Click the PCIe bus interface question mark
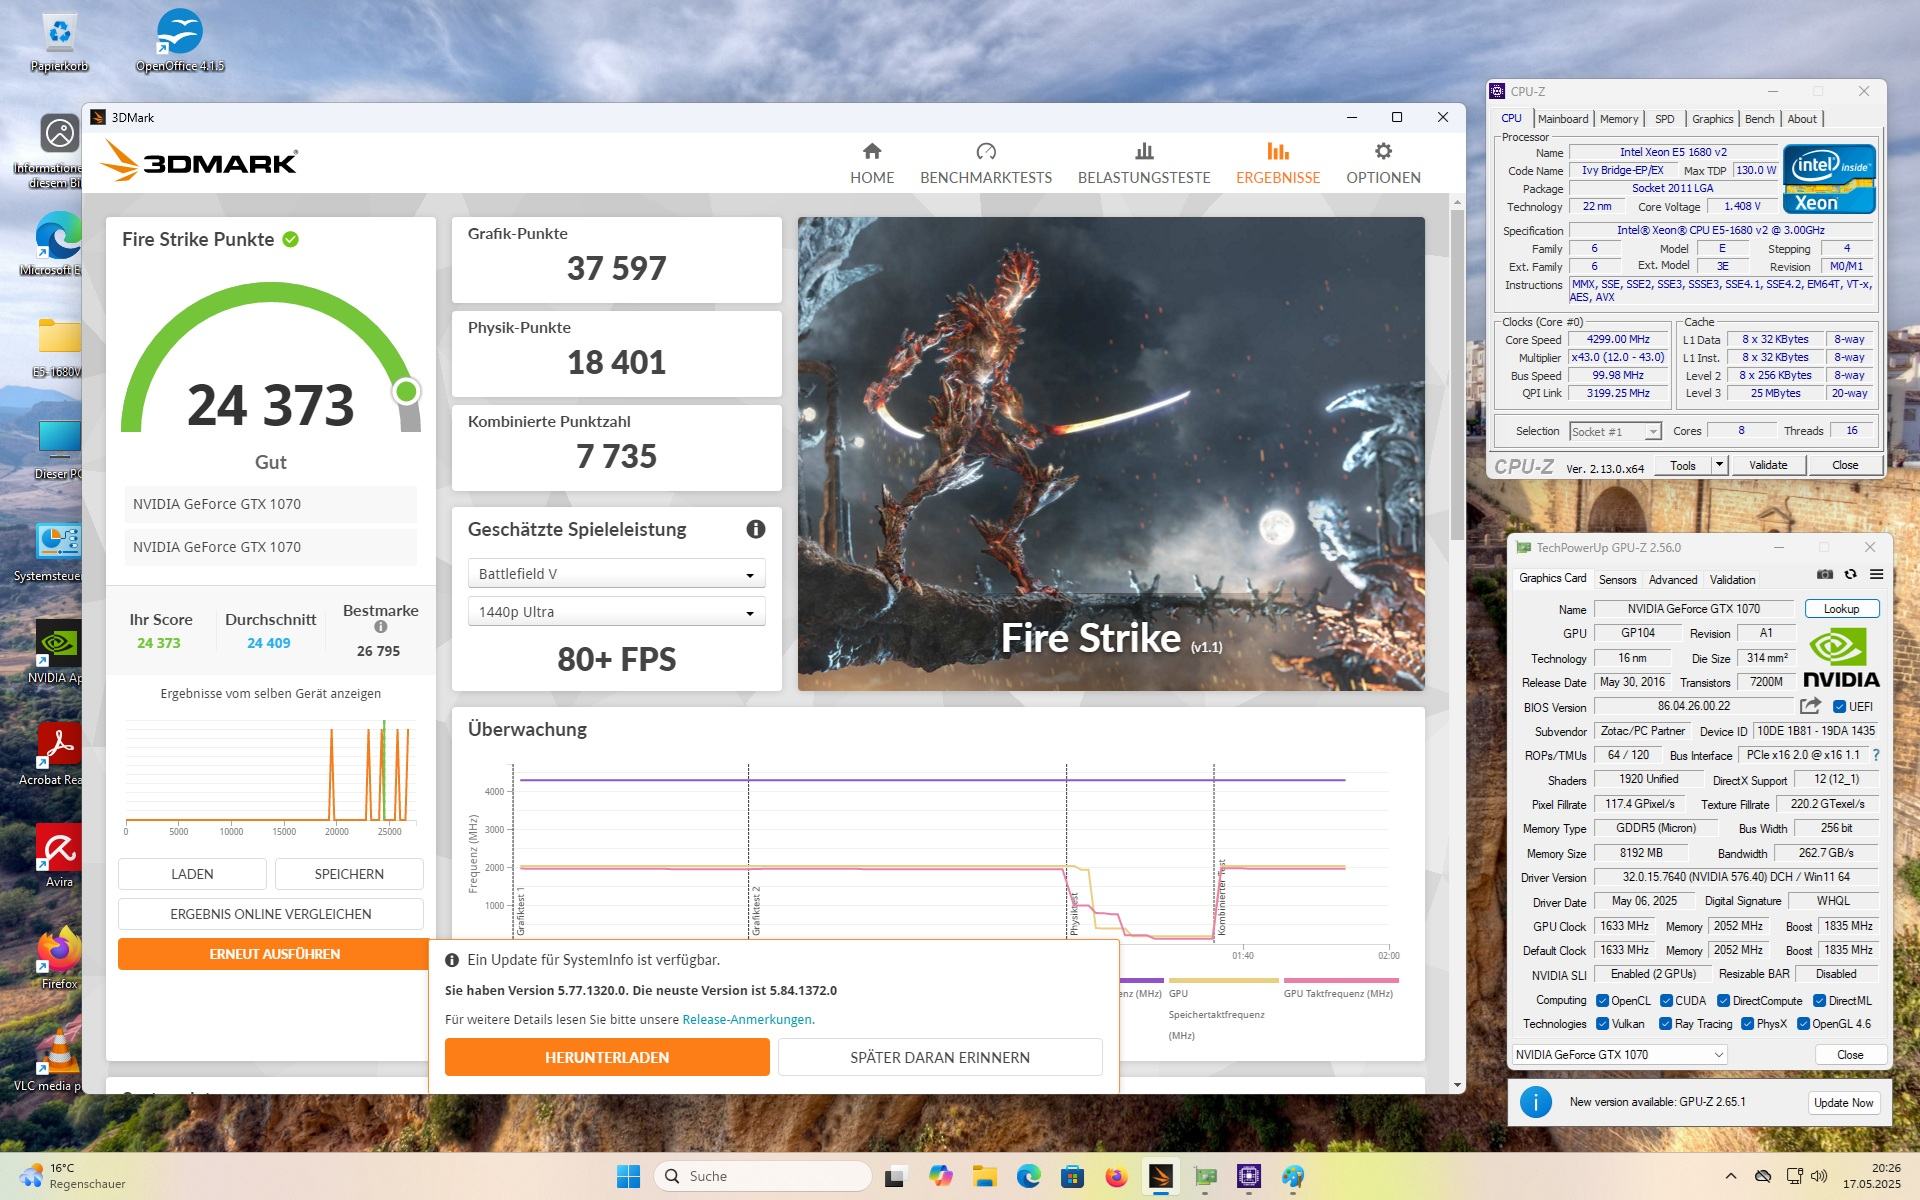 [x=1875, y=756]
